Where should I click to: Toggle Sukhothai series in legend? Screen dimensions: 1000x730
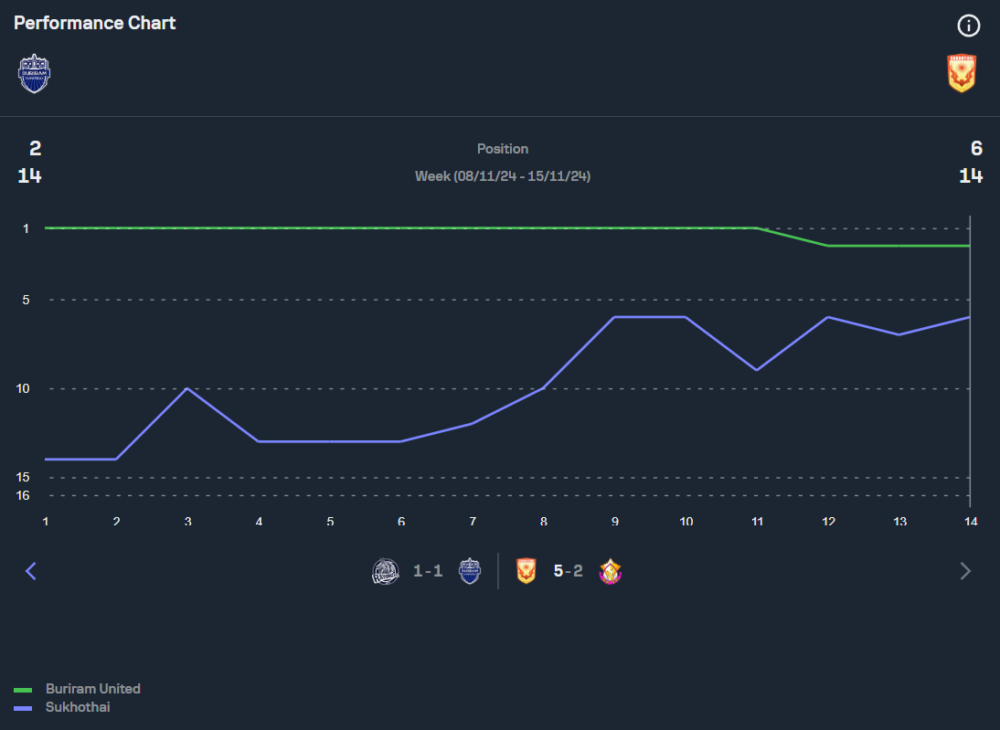click(78, 707)
